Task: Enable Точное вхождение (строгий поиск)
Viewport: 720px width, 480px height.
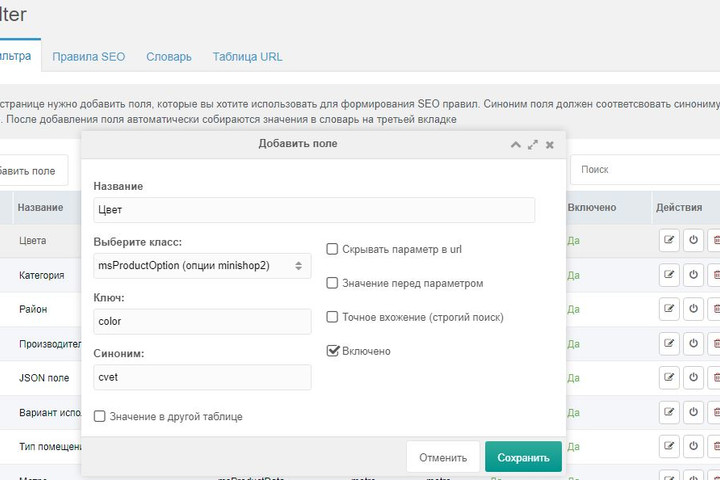Action: pyautogui.click(x=332, y=317)
